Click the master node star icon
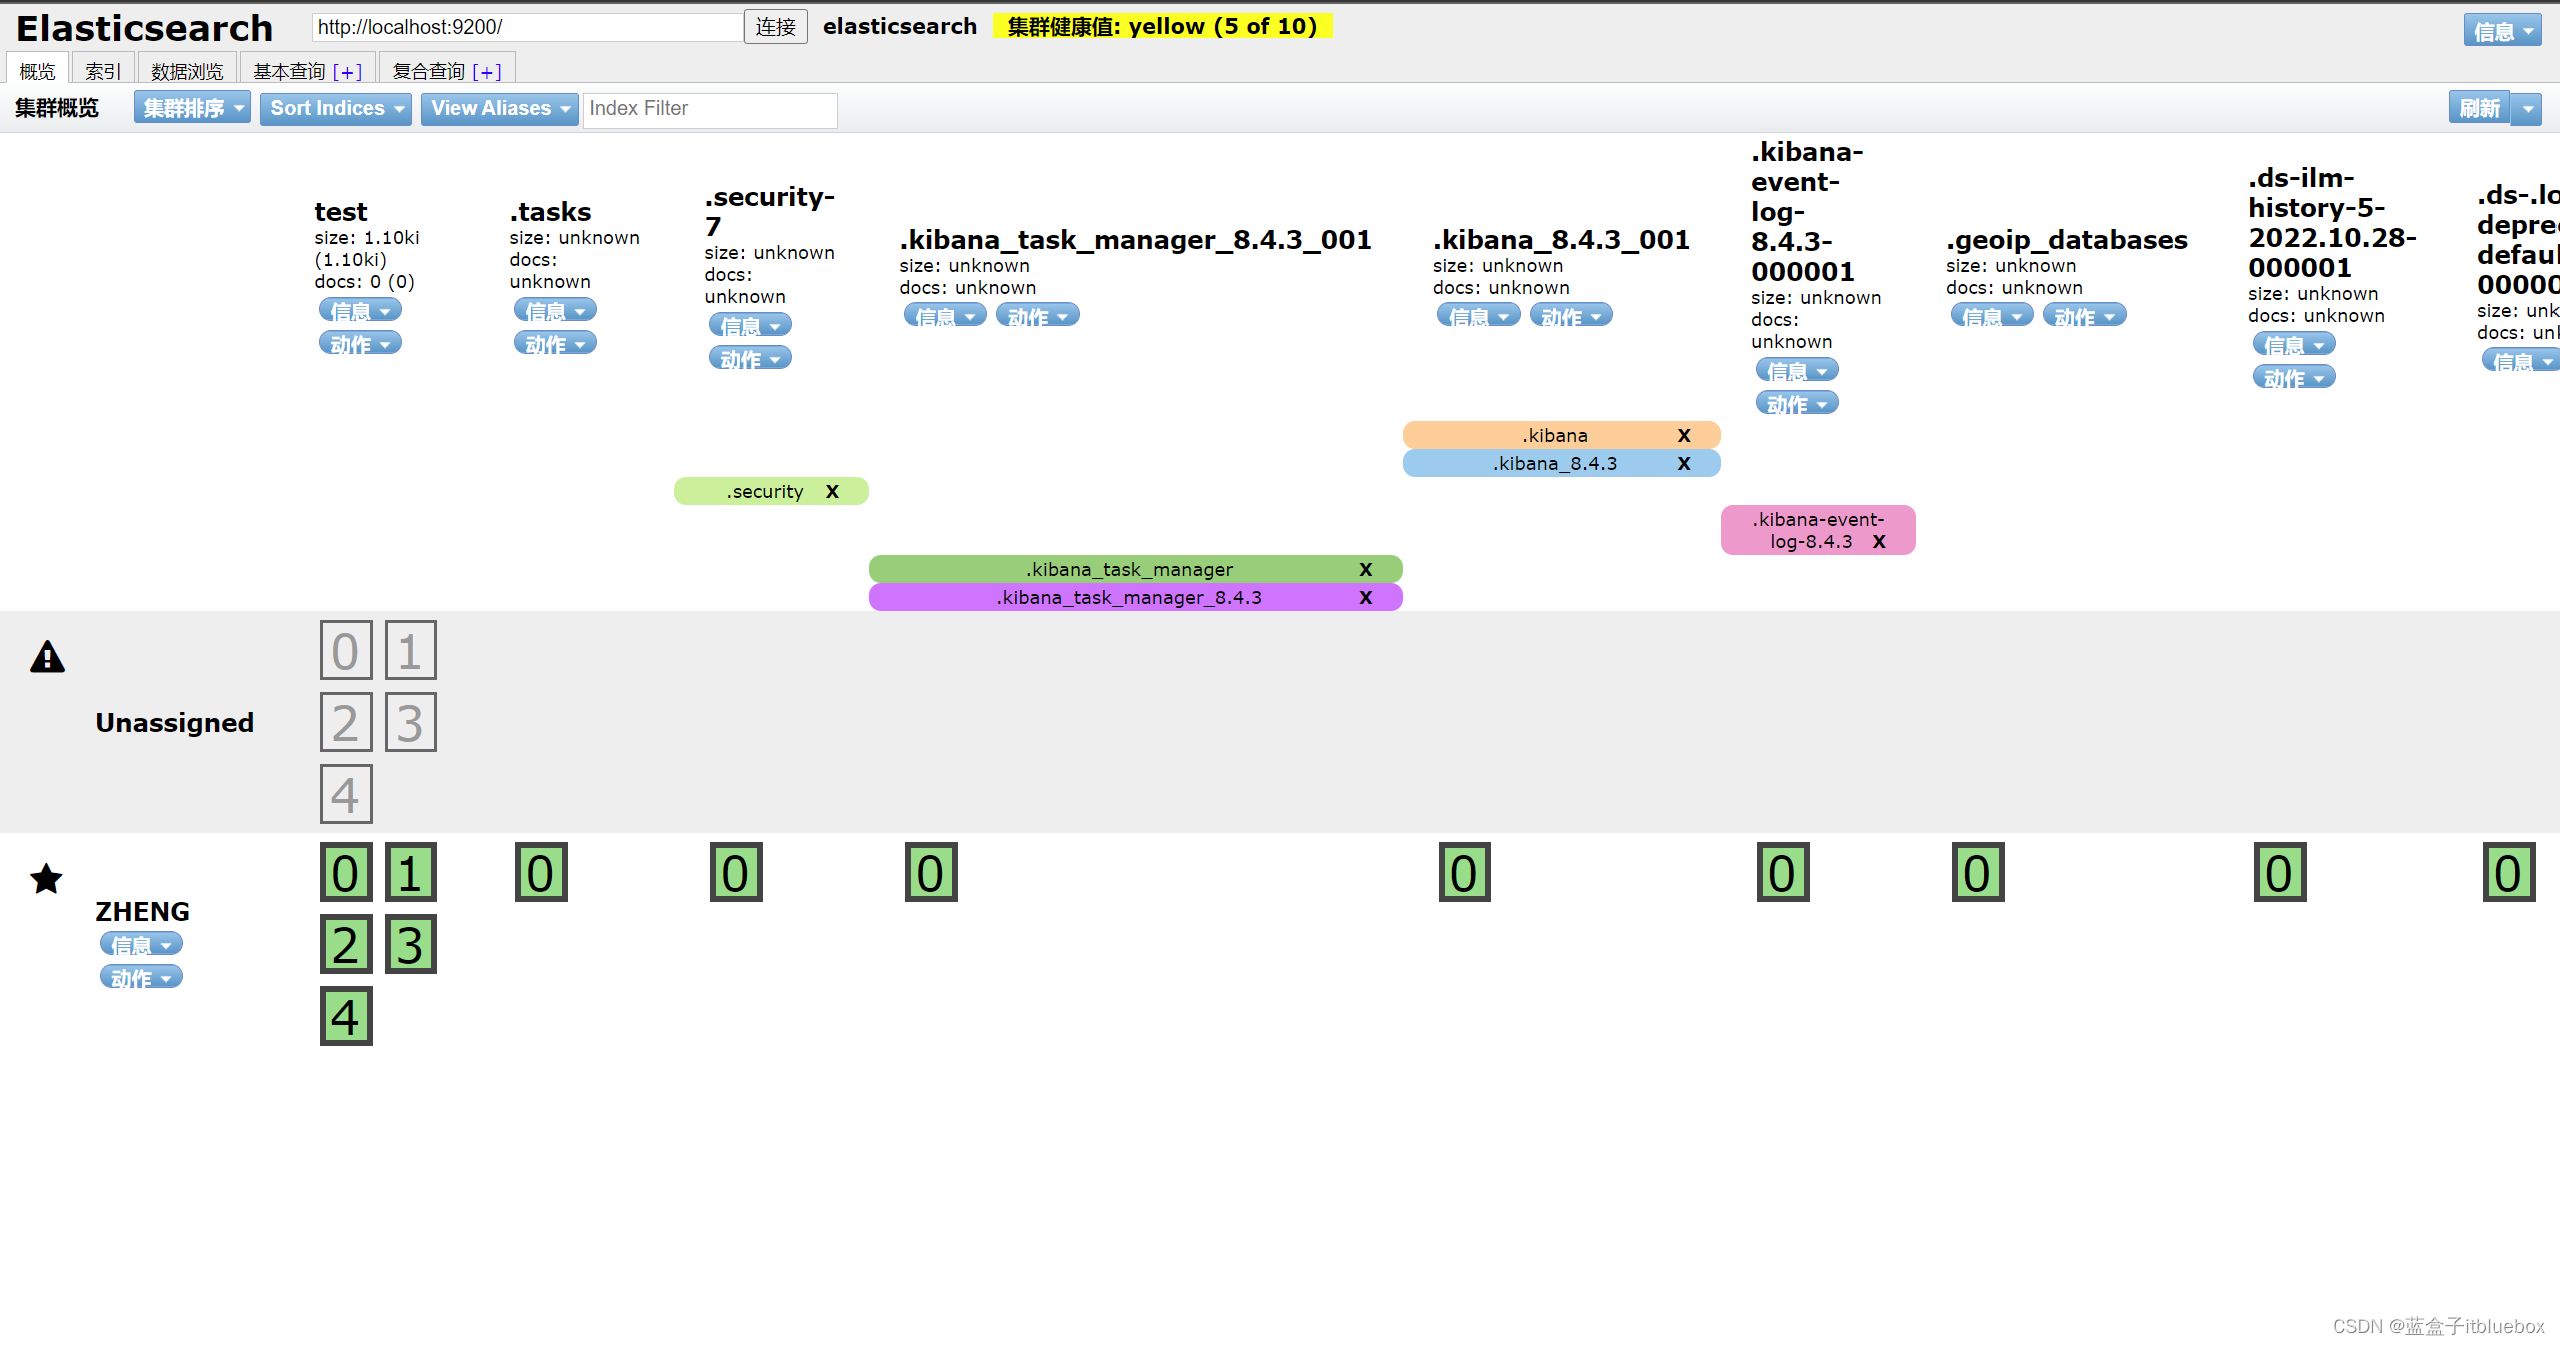Screen dimensions: 2560x1345 [x=46, y=879]
